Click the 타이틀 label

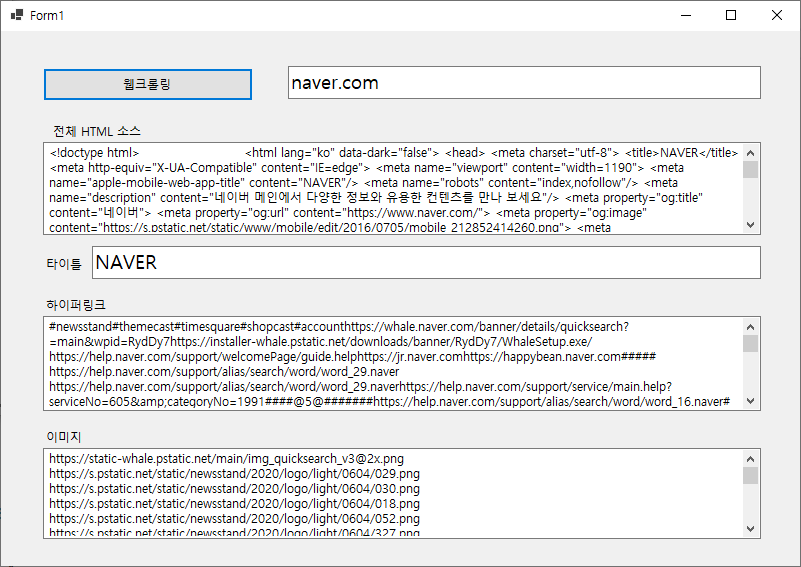64,264
